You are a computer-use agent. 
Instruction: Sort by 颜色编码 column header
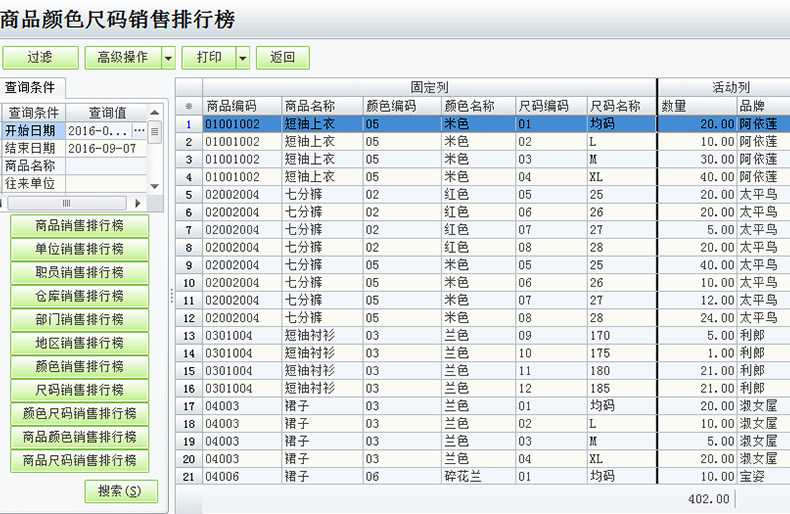[402, 106]
